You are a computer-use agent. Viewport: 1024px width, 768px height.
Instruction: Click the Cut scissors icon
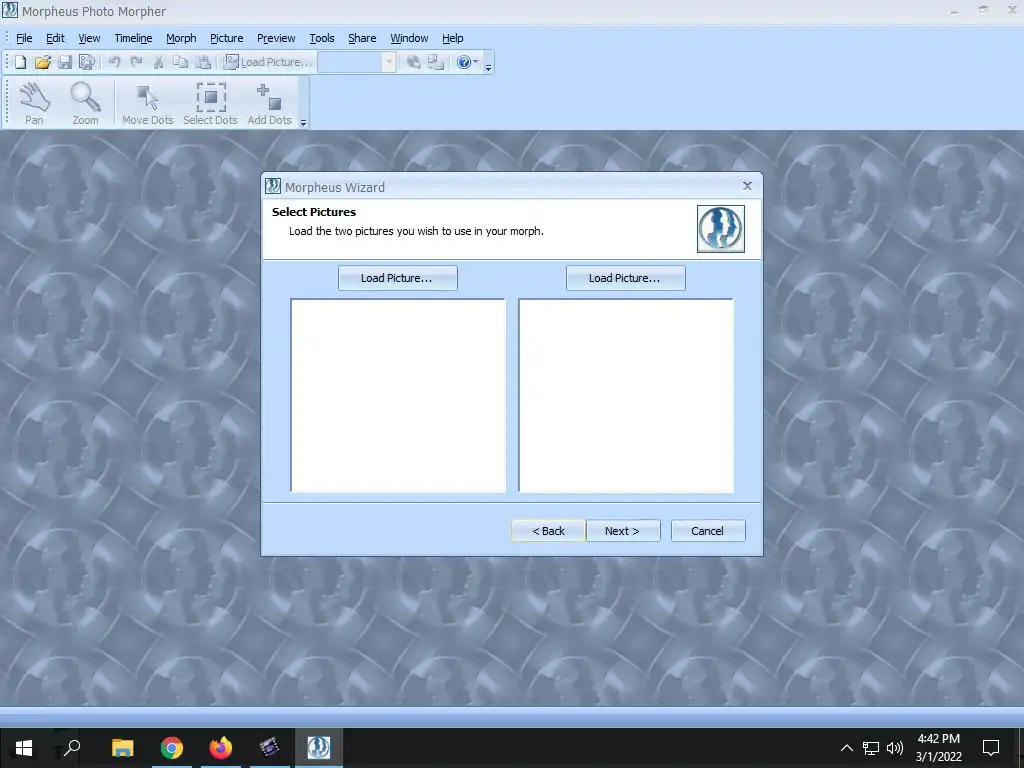click(x=158, y=62)
